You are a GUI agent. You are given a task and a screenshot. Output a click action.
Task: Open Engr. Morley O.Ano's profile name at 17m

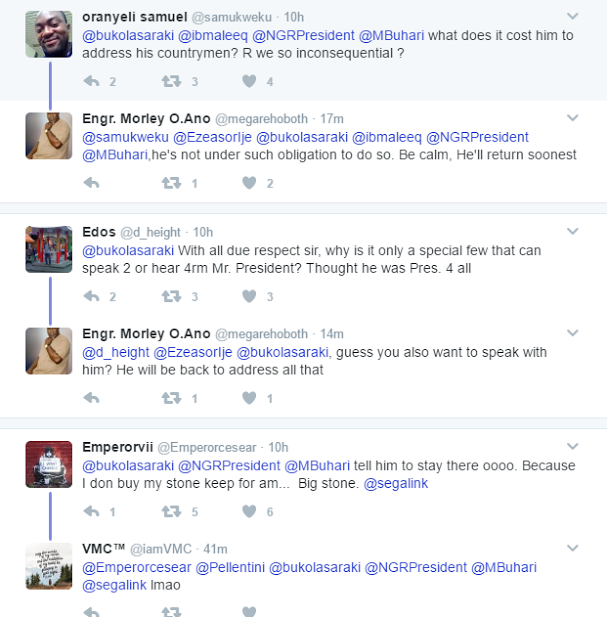click(x=146, y=119)
